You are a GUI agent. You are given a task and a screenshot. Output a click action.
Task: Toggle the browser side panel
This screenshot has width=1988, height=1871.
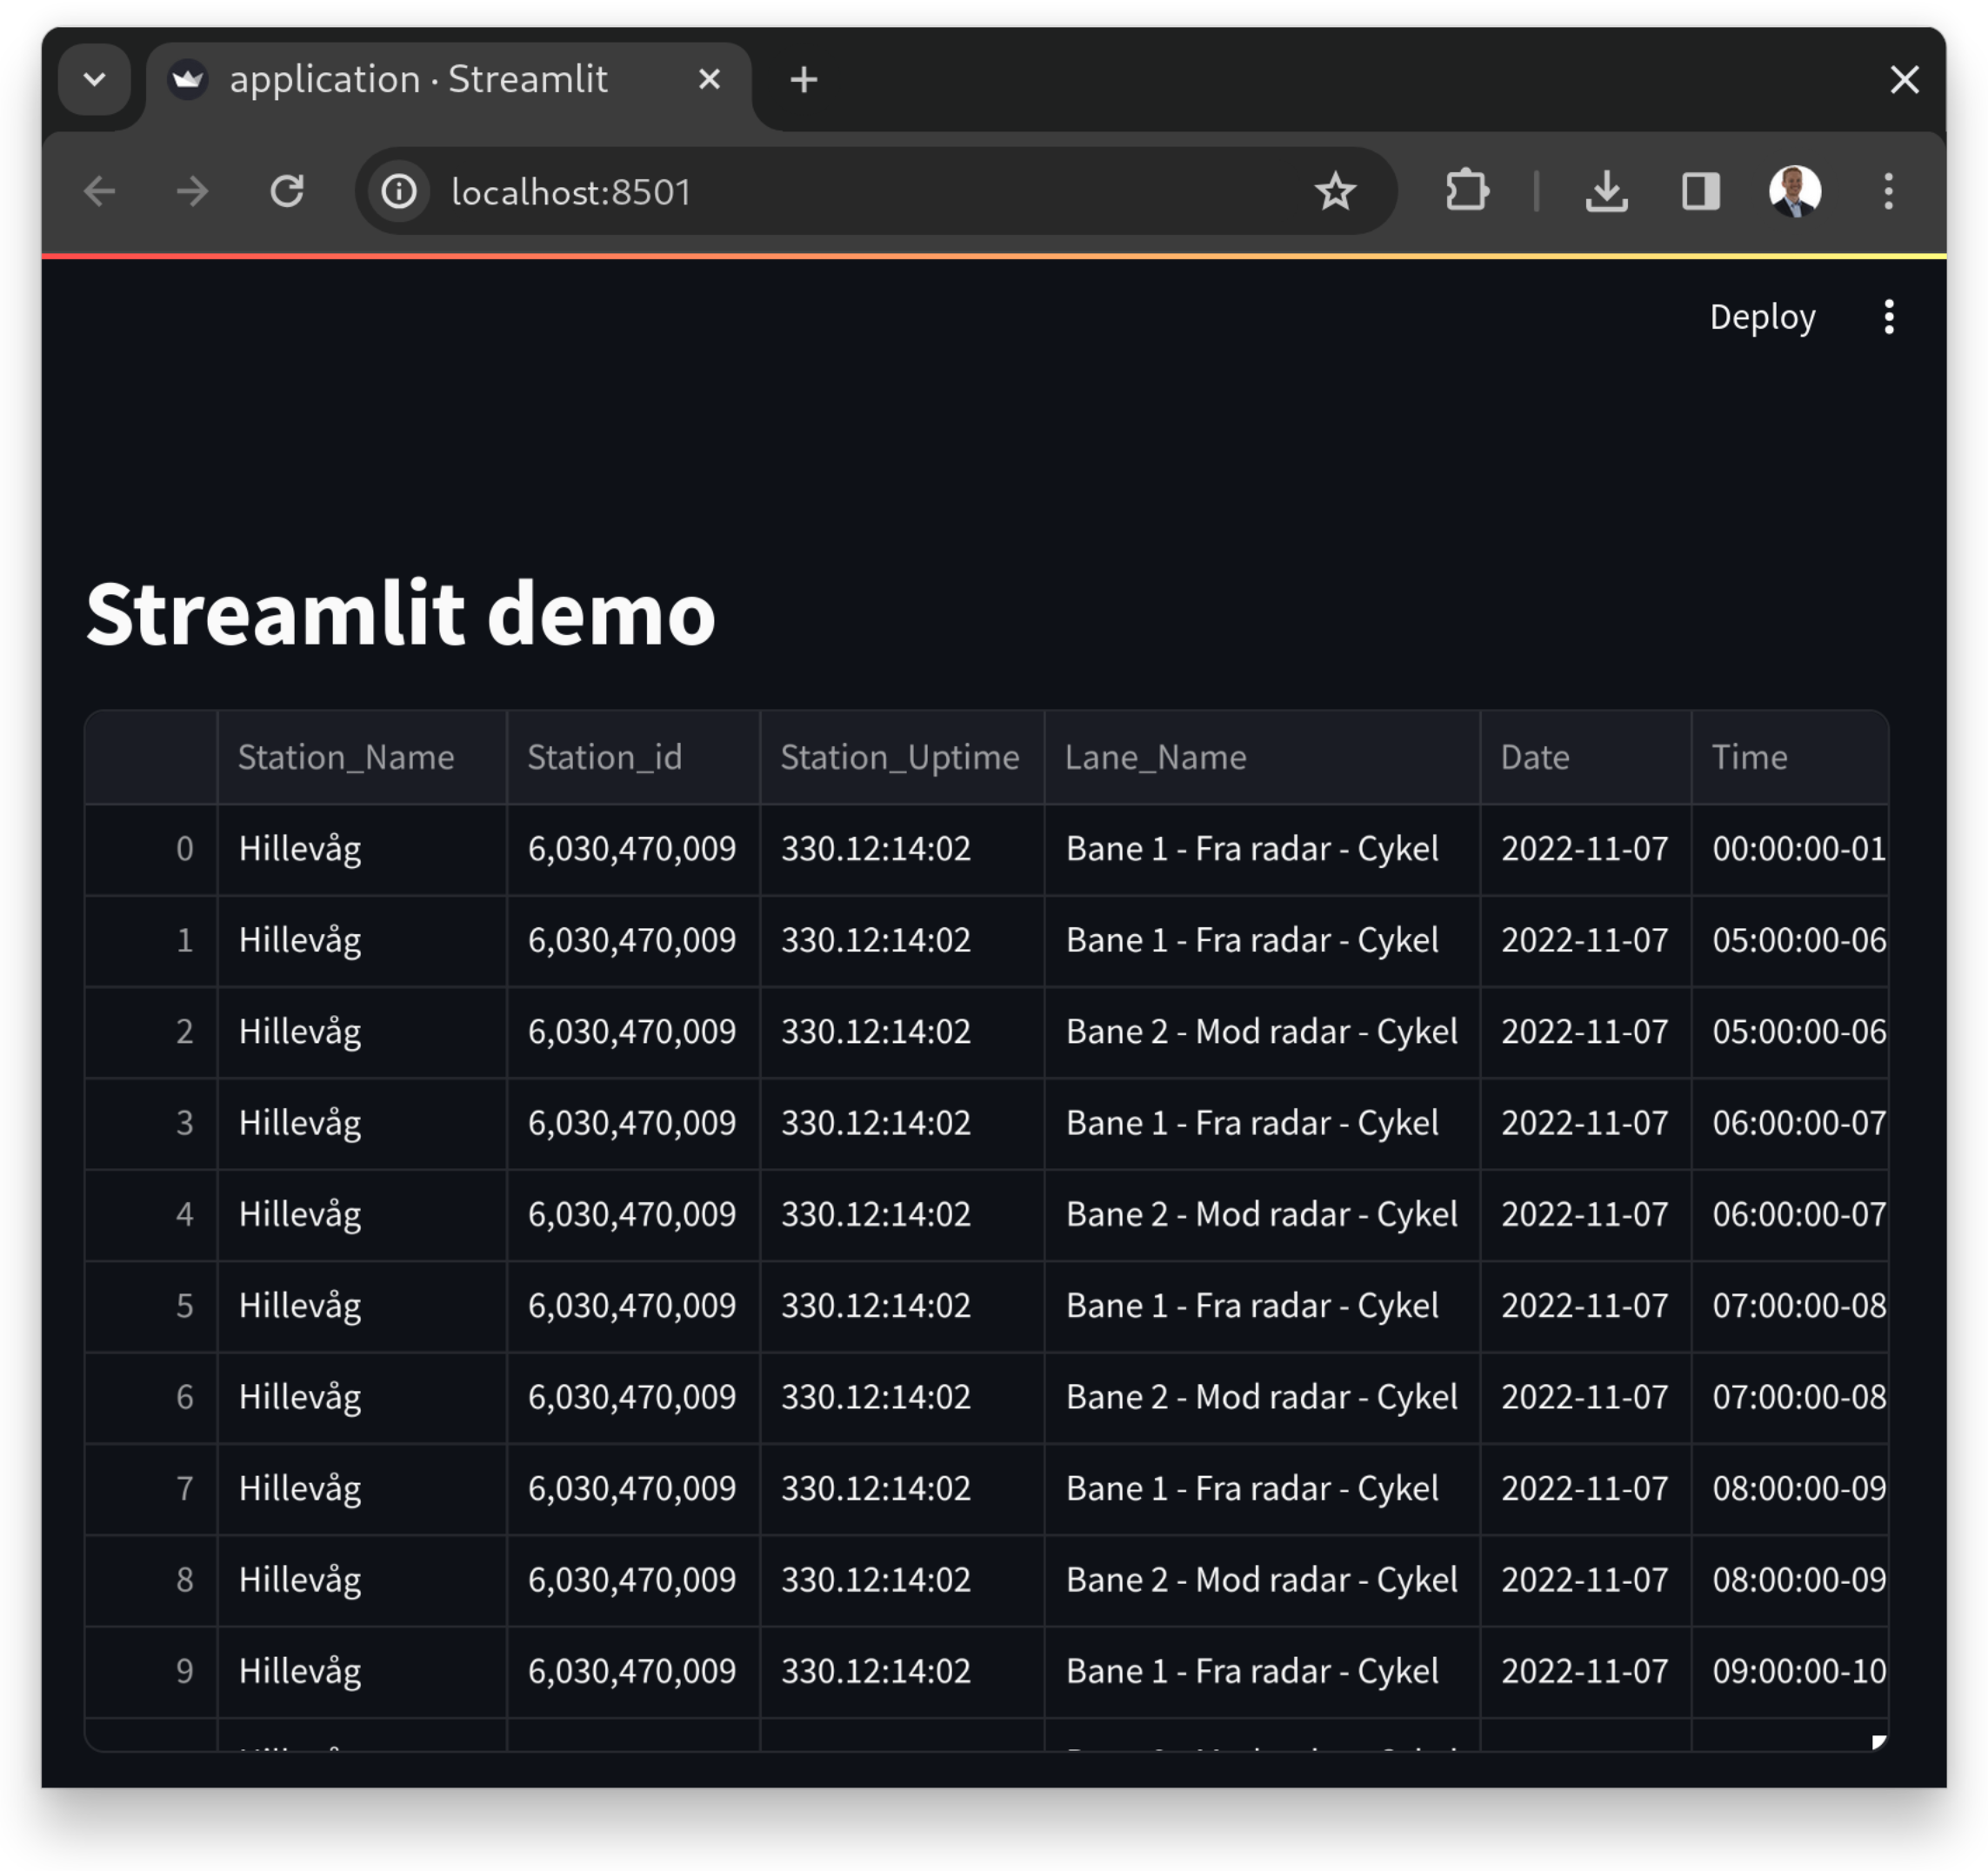point(1701,191)
